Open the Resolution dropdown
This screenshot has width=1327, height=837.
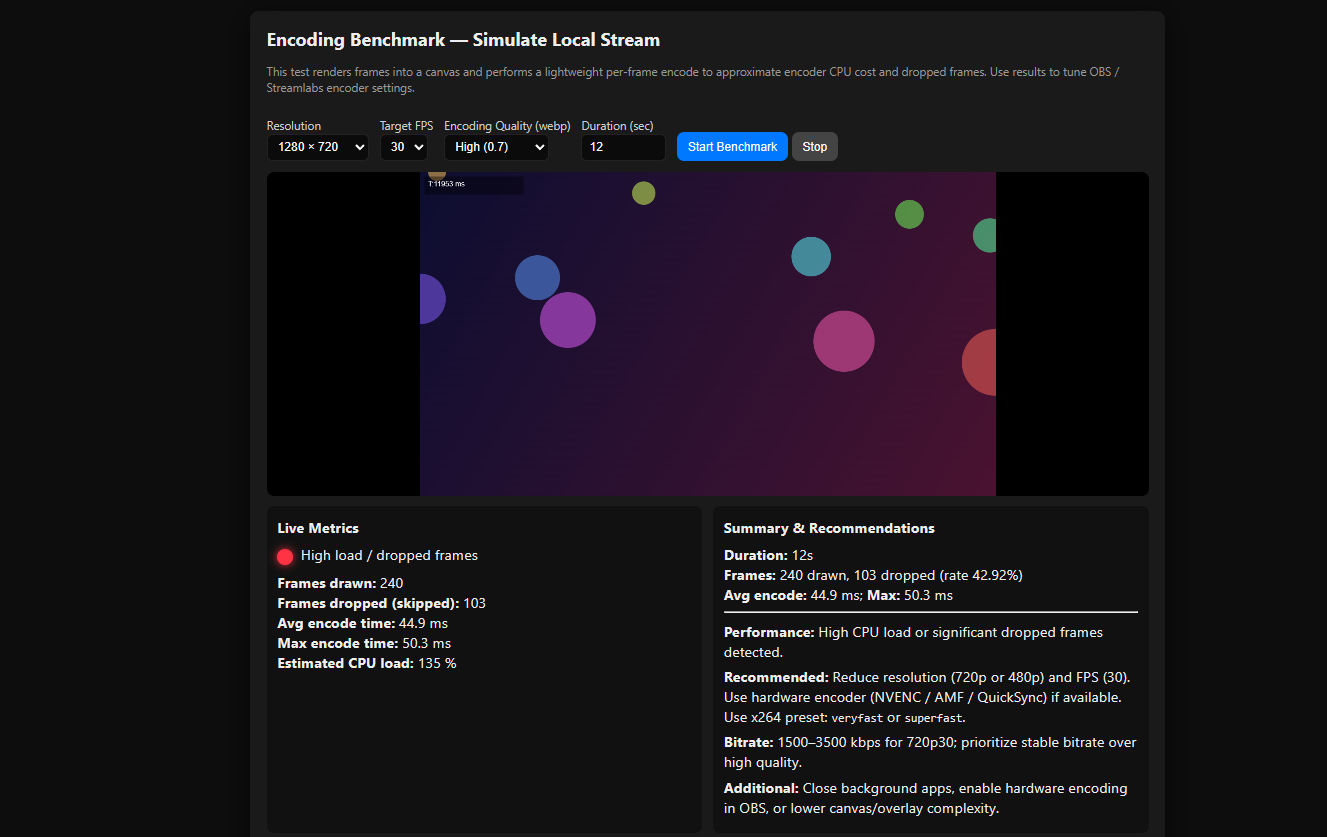317,147
